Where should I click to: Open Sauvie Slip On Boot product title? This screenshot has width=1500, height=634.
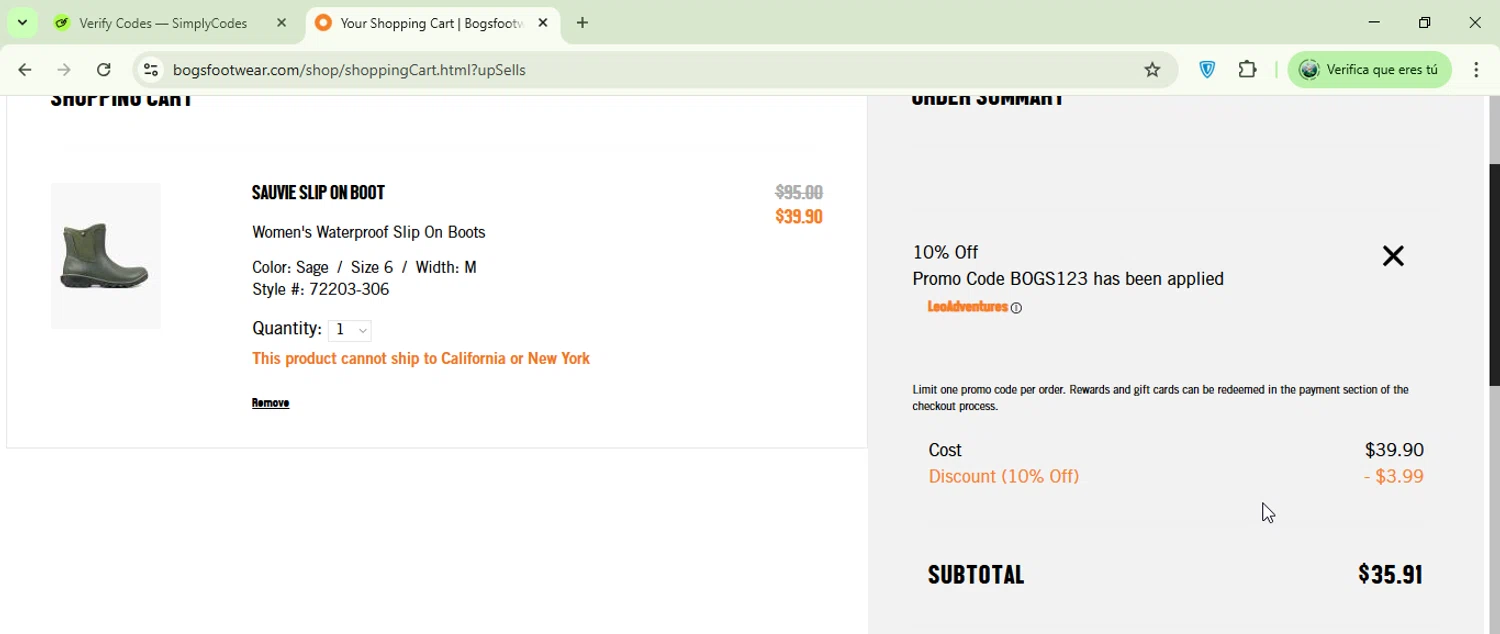click(x=318, y=192)
